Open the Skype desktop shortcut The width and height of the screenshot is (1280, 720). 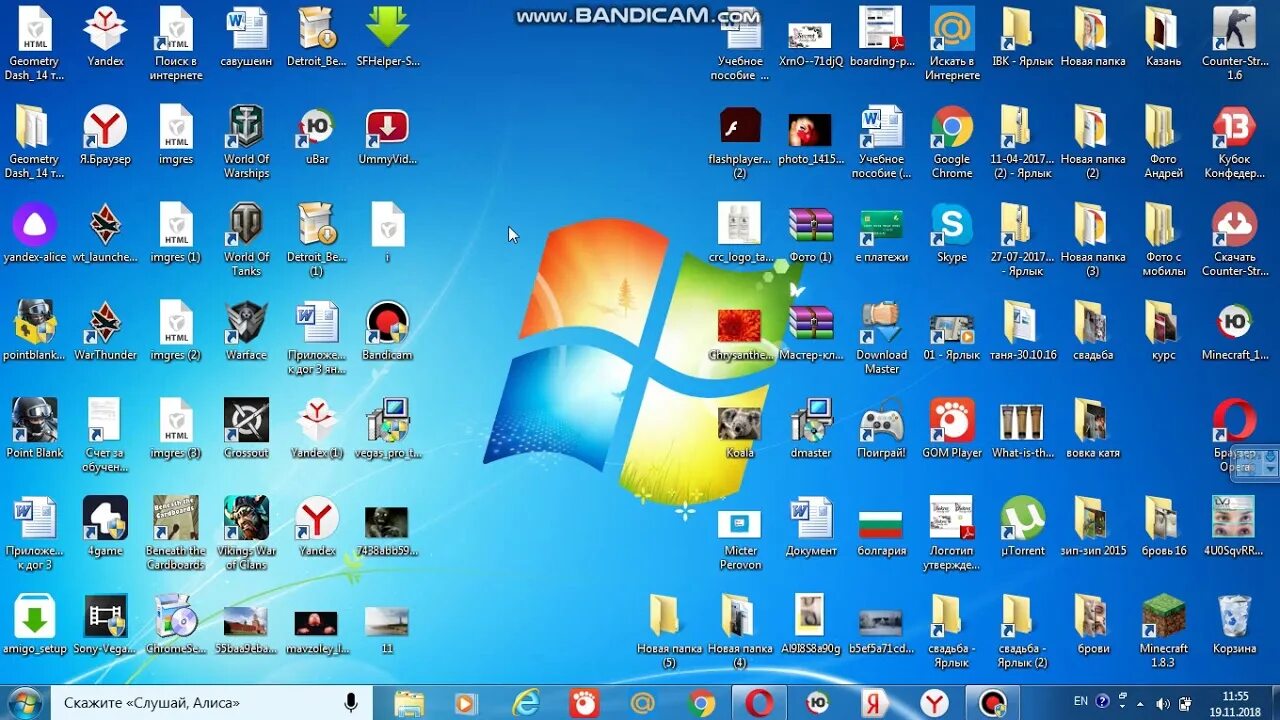click(952, 233)
